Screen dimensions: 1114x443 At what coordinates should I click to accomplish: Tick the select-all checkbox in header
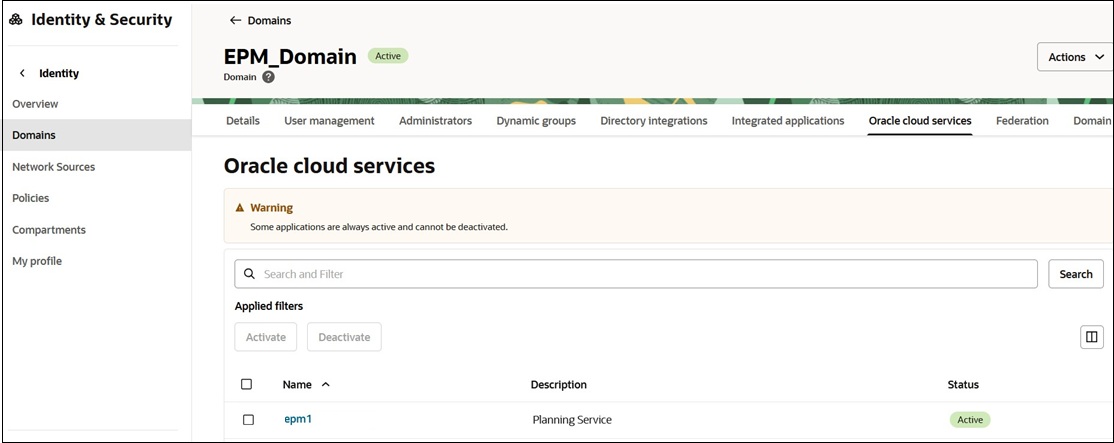point(247,384)
